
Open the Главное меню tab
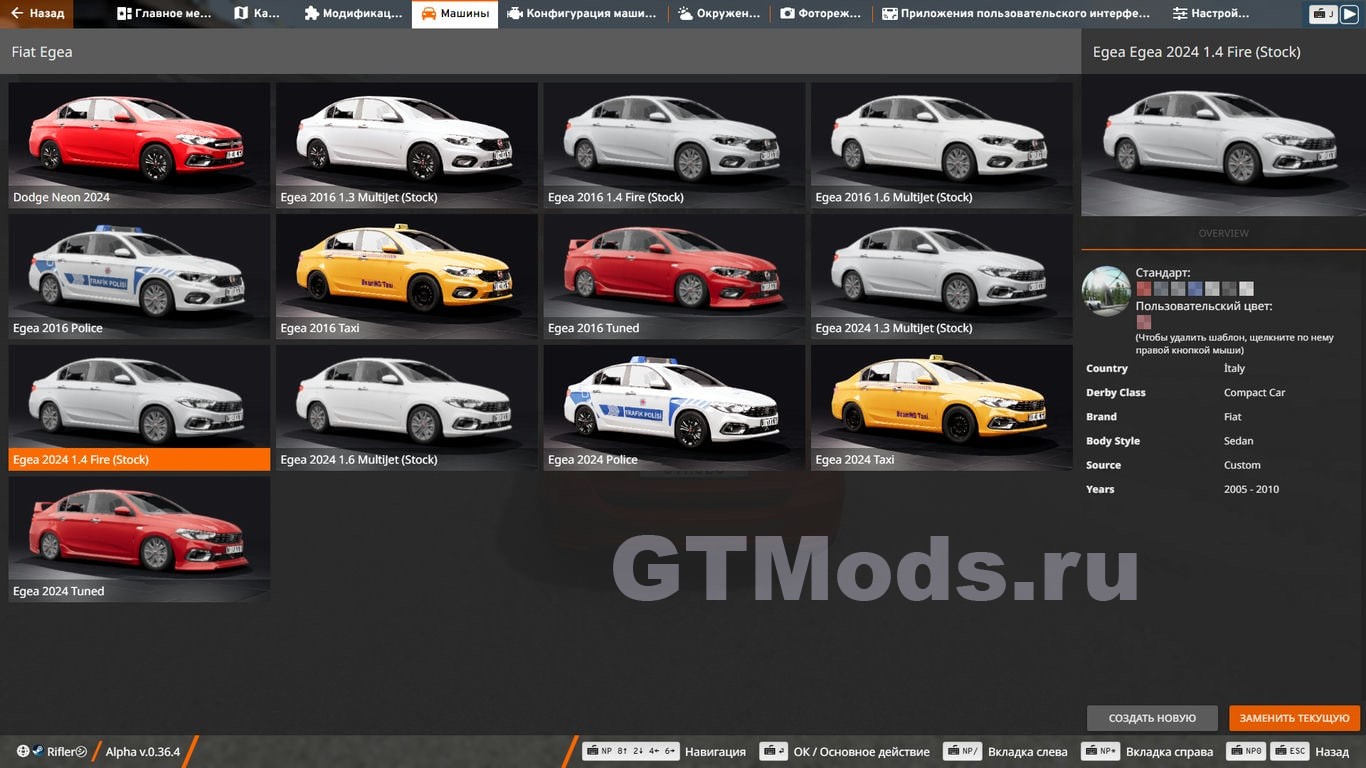click(164, 14)
